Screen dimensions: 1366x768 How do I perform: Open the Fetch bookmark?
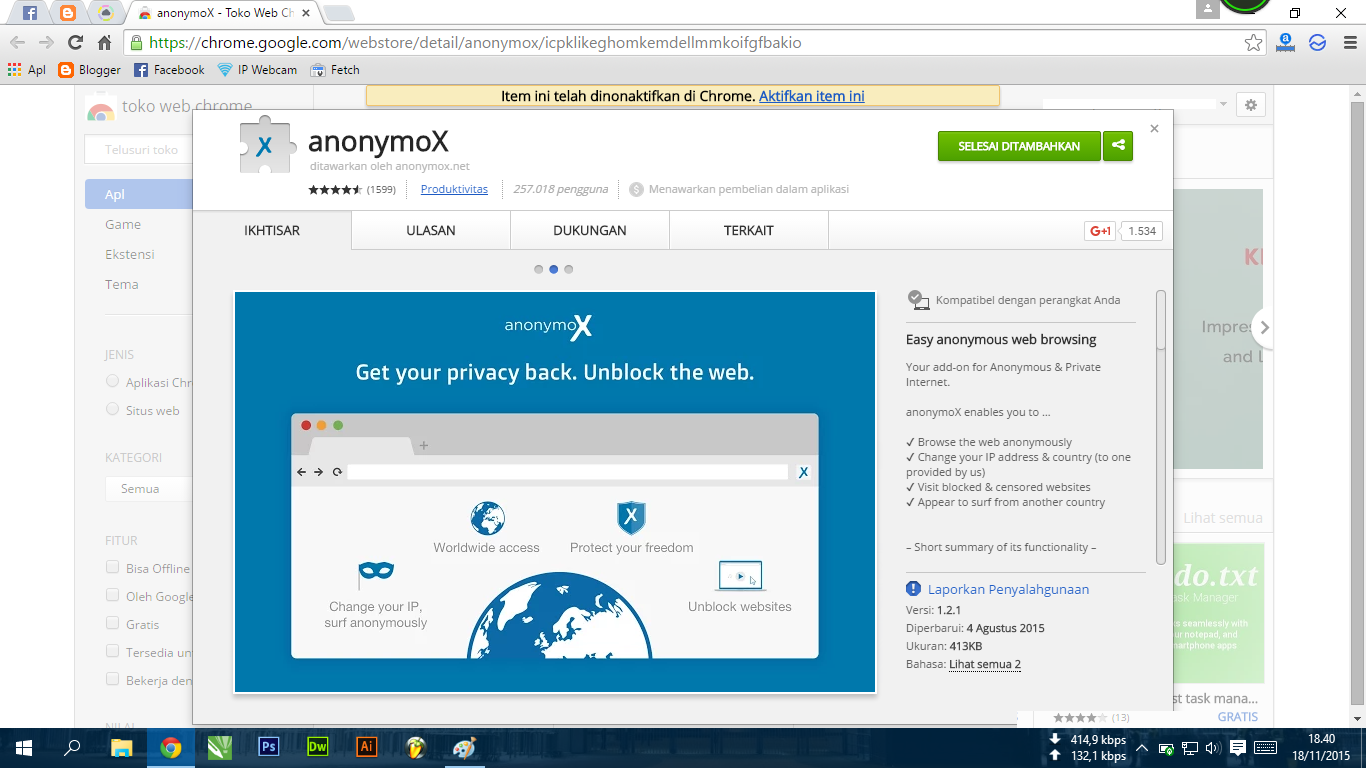[335, 70]
